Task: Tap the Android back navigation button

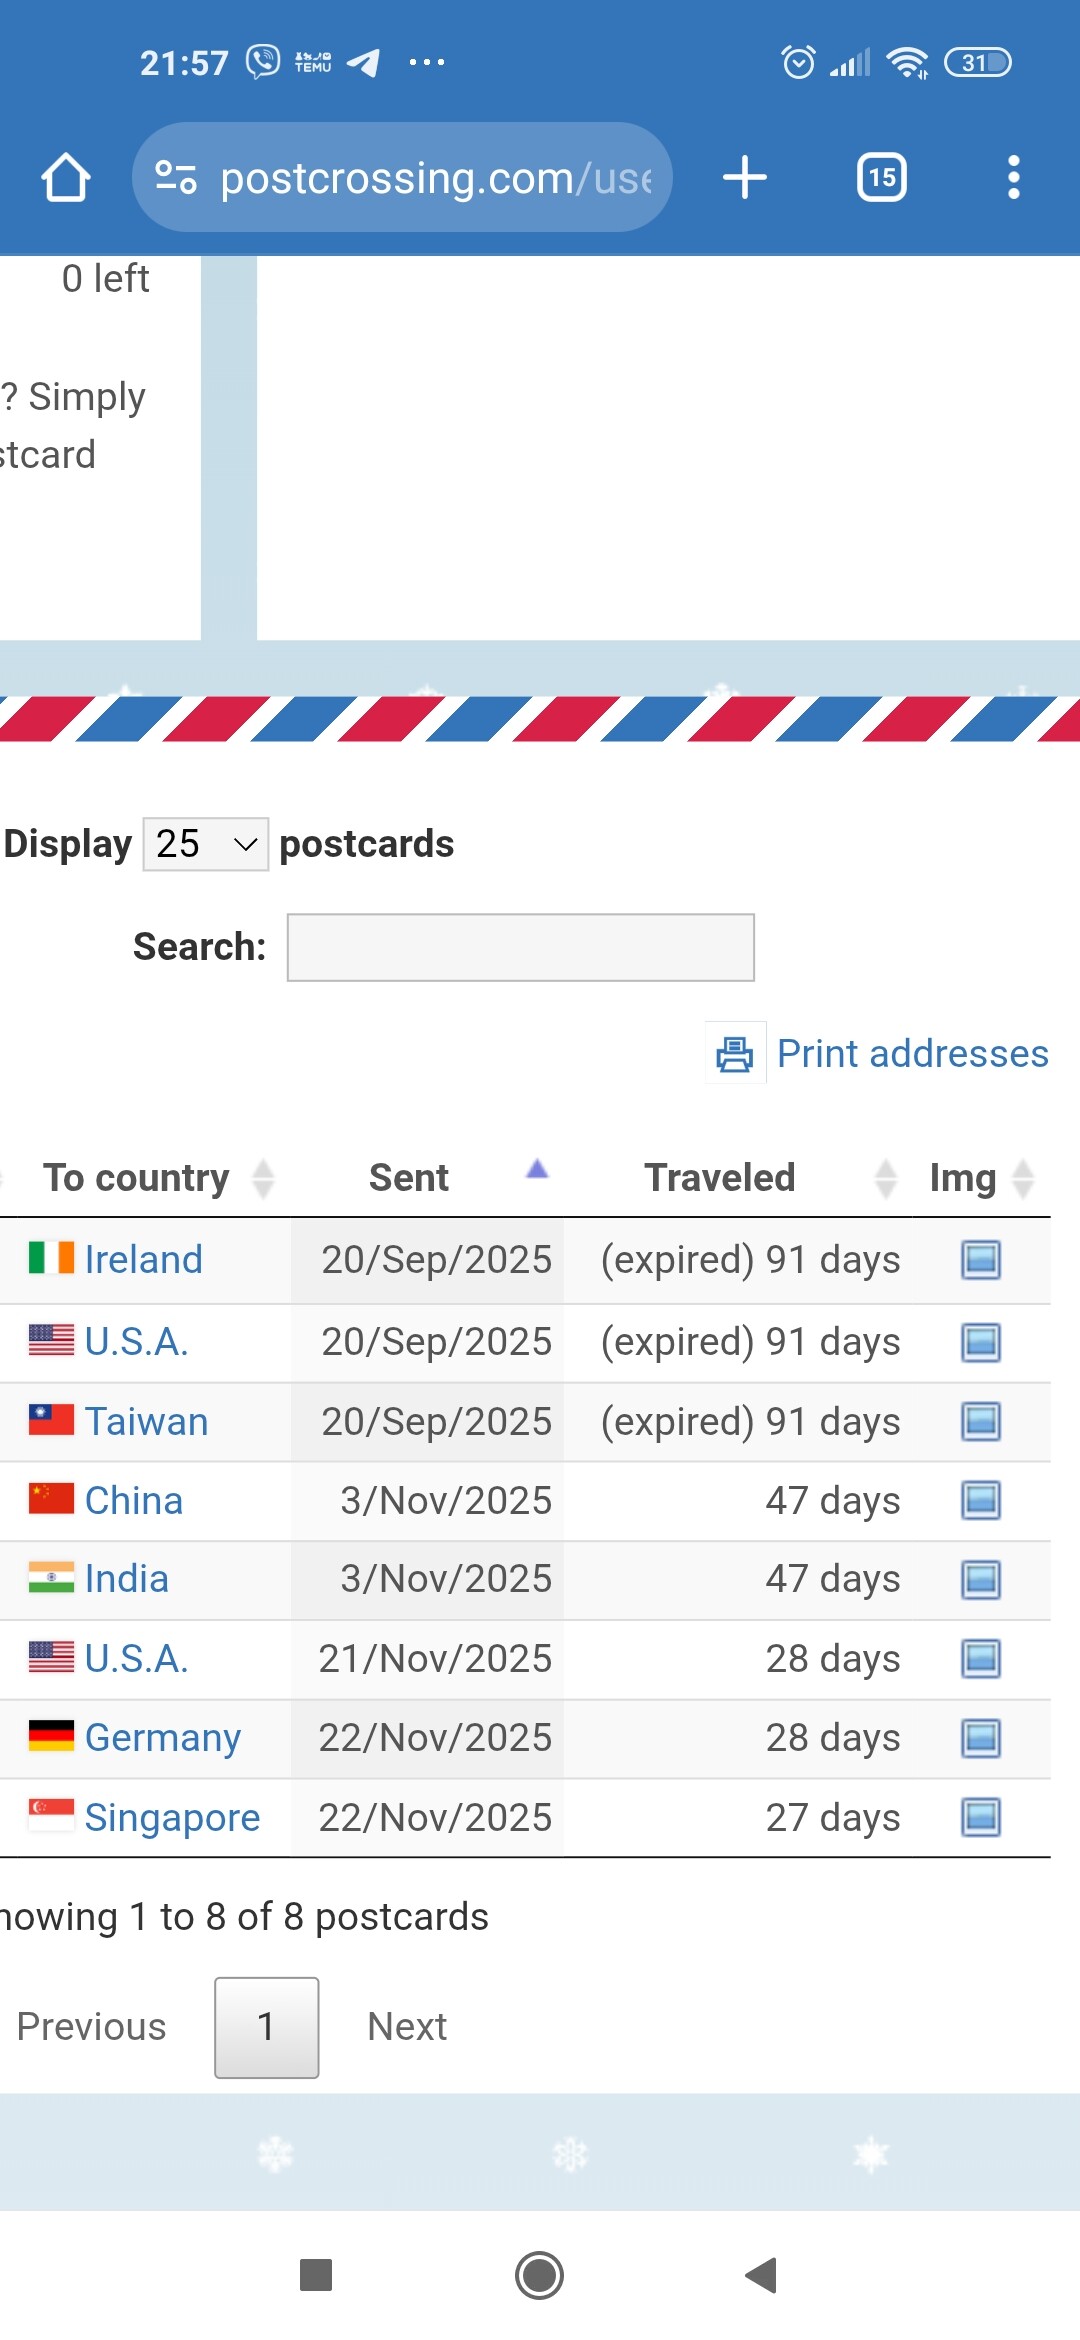Action: point(762,2275)
